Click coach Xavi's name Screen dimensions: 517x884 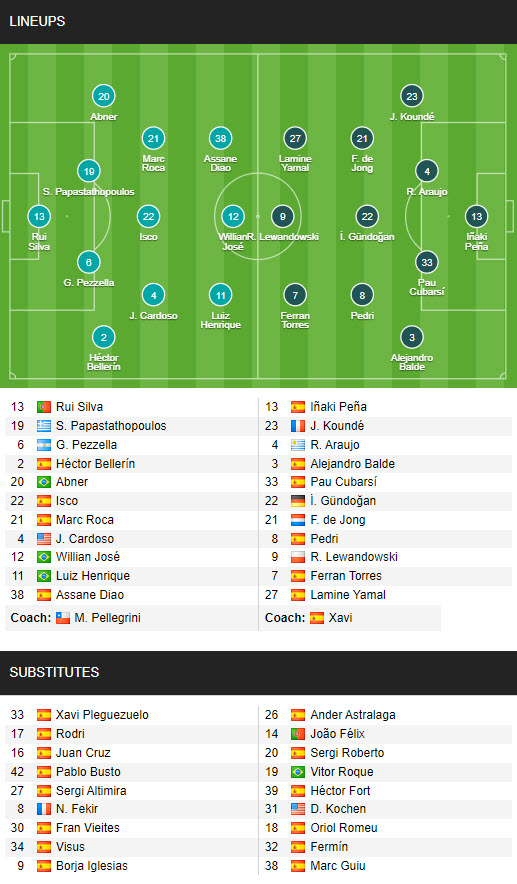(341, 618)
